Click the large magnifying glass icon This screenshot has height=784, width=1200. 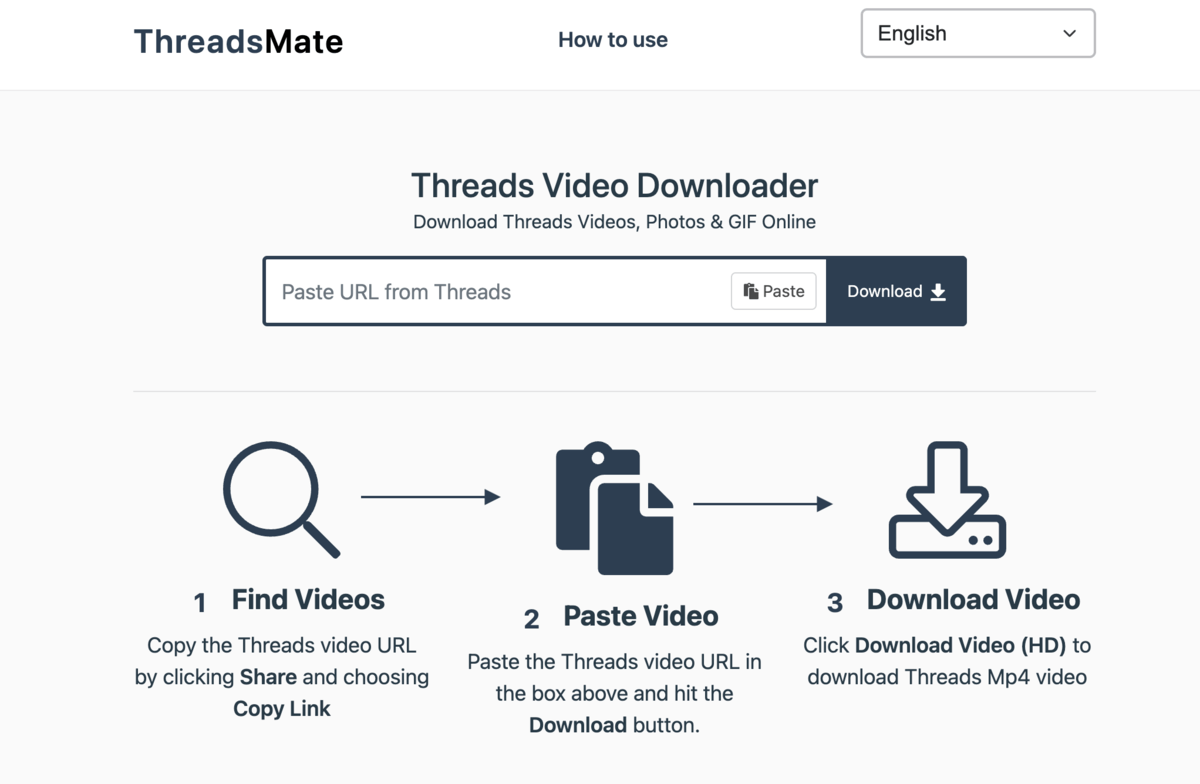[x=280, y=498]
